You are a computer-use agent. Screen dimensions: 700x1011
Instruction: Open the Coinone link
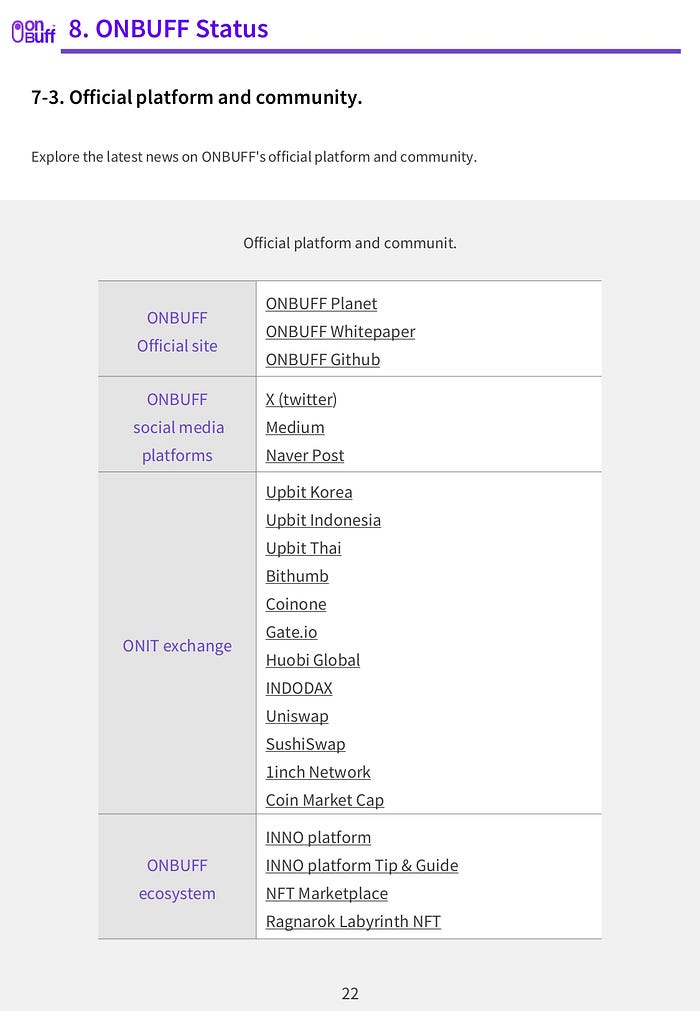(x=296, y=604)
